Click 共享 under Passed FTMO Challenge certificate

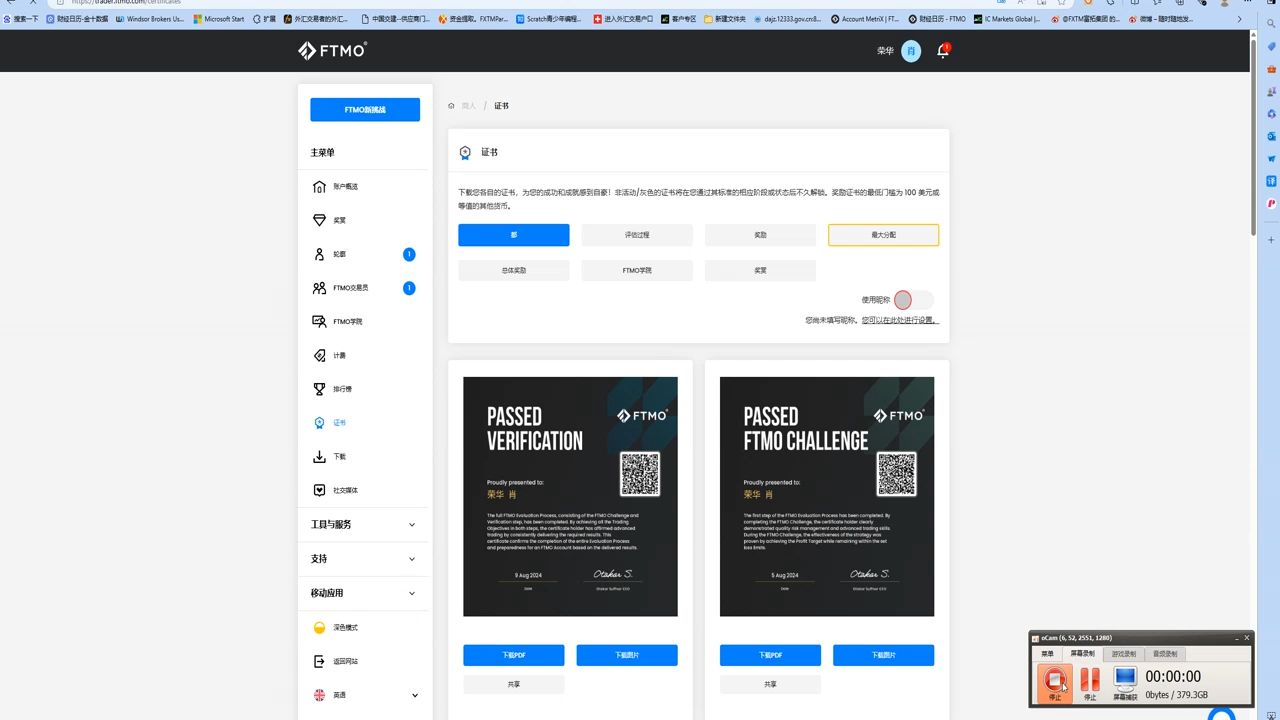(770, 684)
